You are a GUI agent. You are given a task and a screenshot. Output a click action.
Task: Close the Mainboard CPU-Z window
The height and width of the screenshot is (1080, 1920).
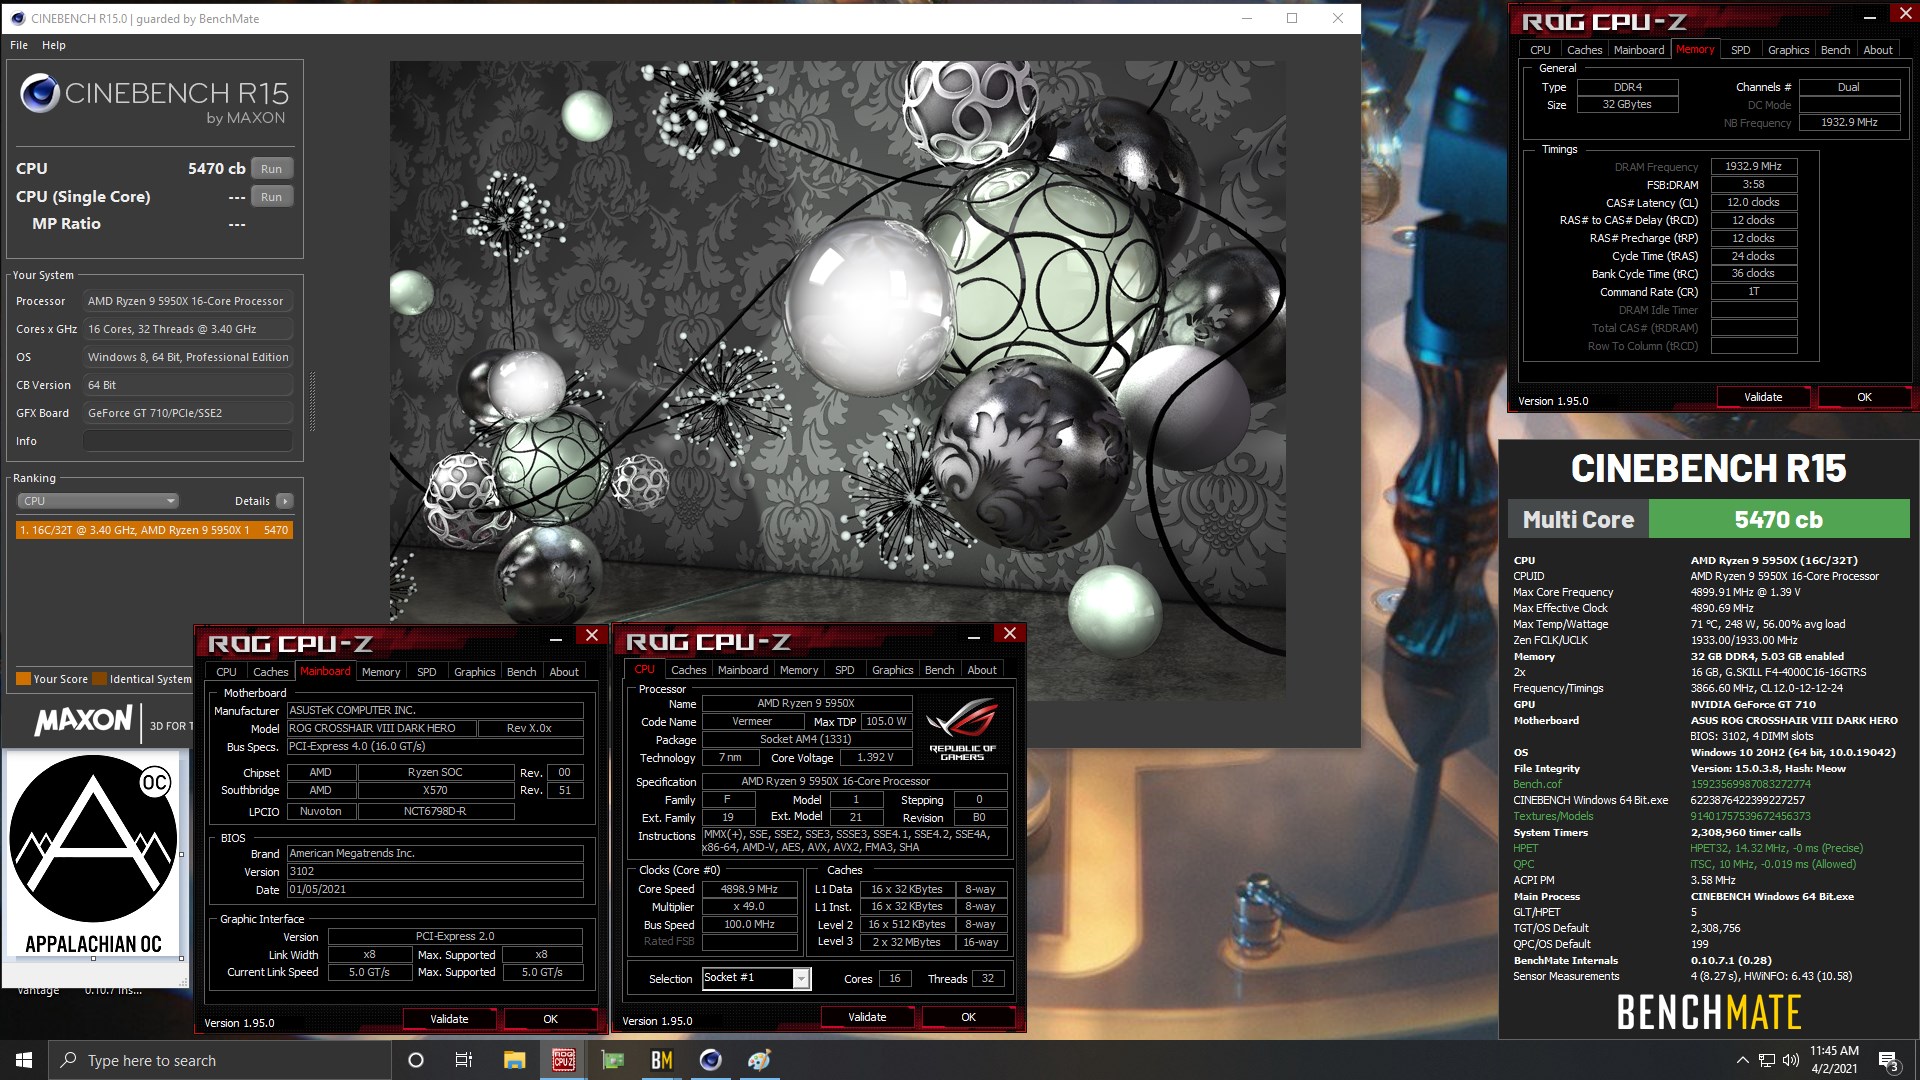pos(592,636)
